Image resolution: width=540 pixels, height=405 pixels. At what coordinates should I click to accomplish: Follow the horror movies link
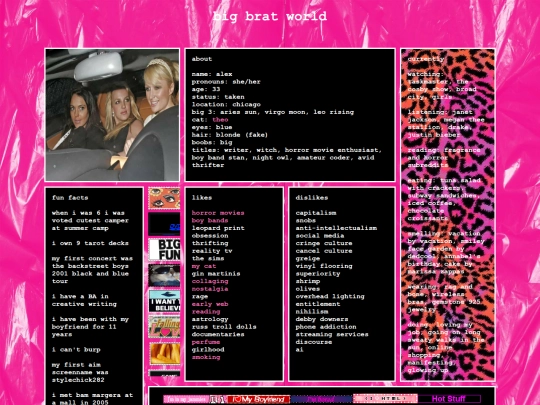[x=218, y=213]
